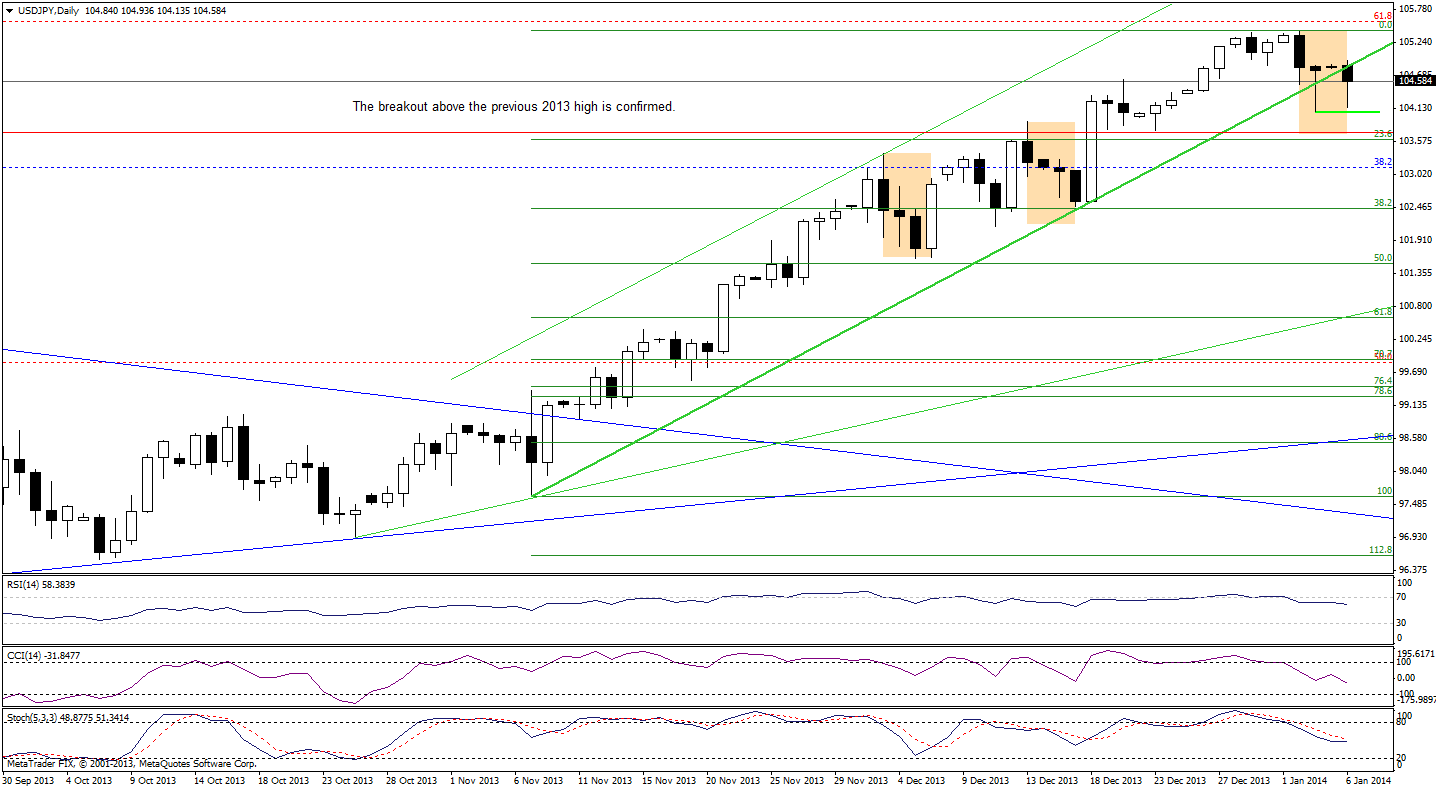Click the CCI(14) -31.8477 indicator label
This screenshot has height=789, width=1436.
pos(45,654)
